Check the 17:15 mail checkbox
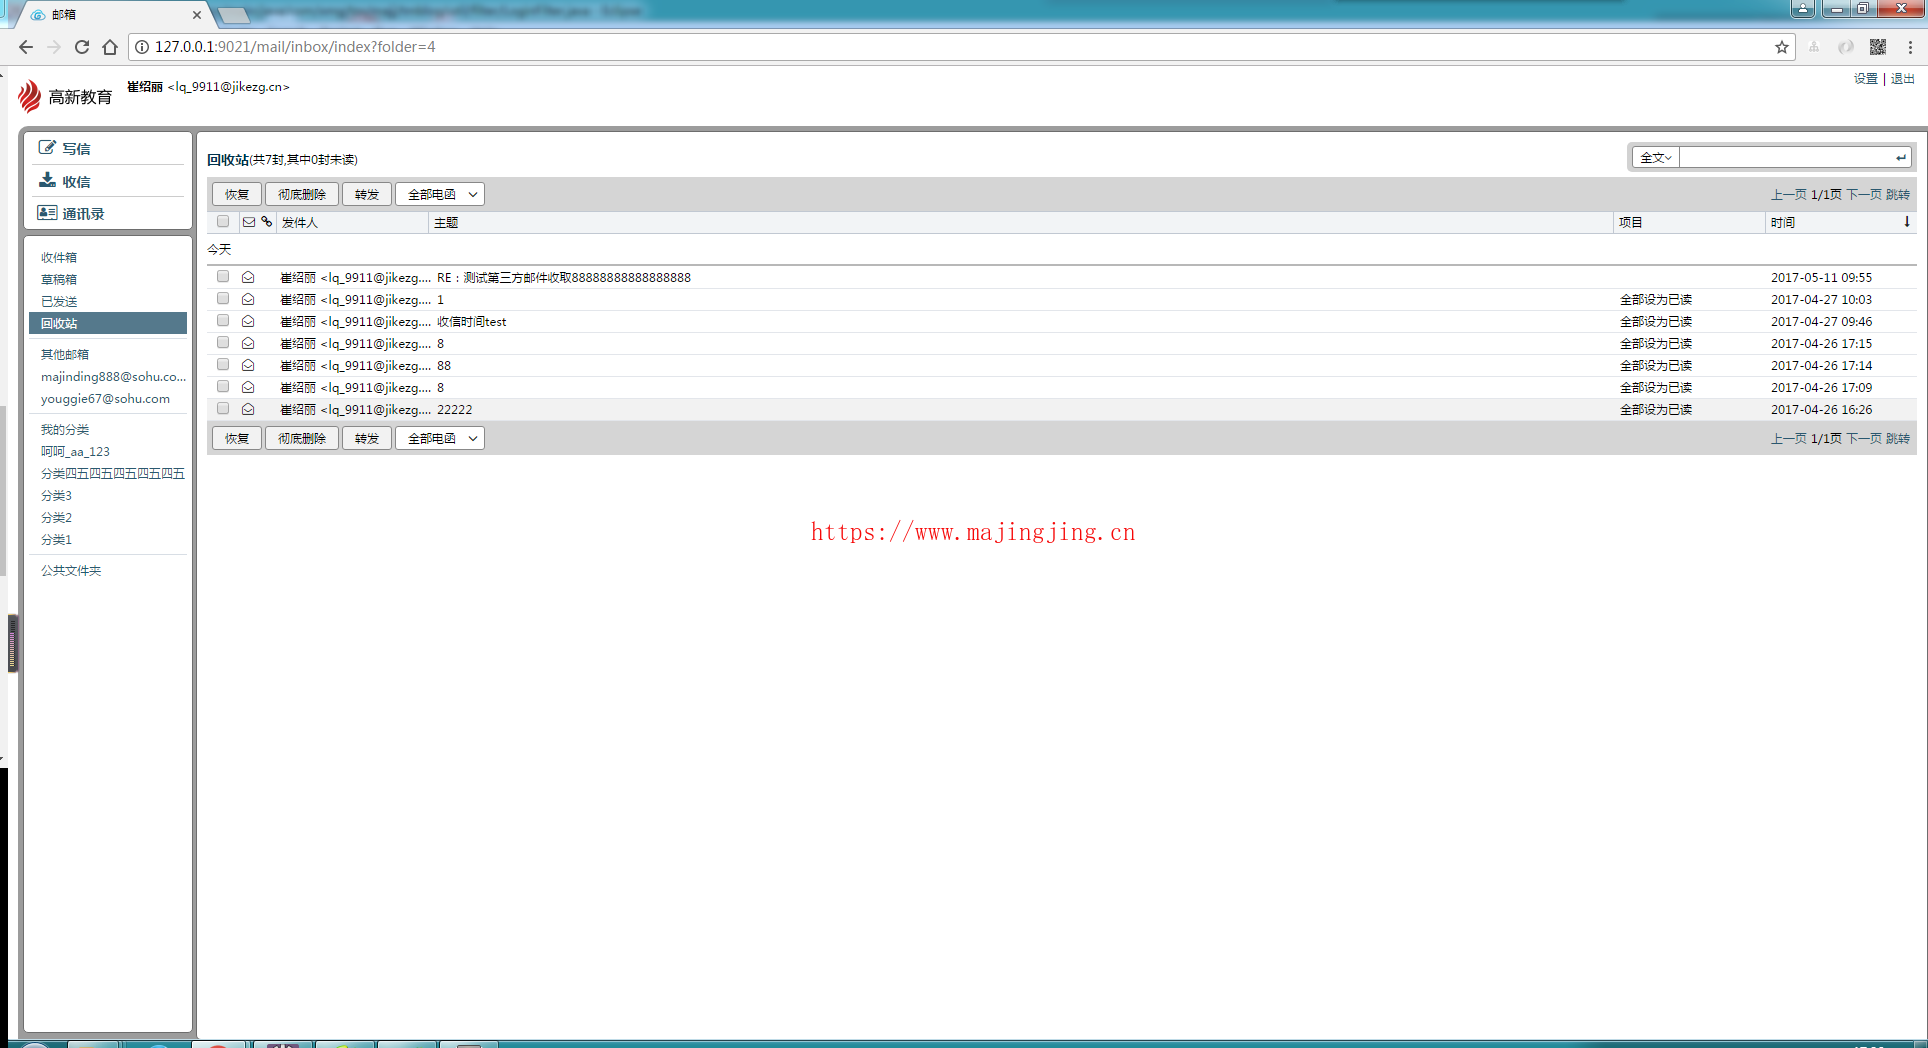 (x=223, y=343)
